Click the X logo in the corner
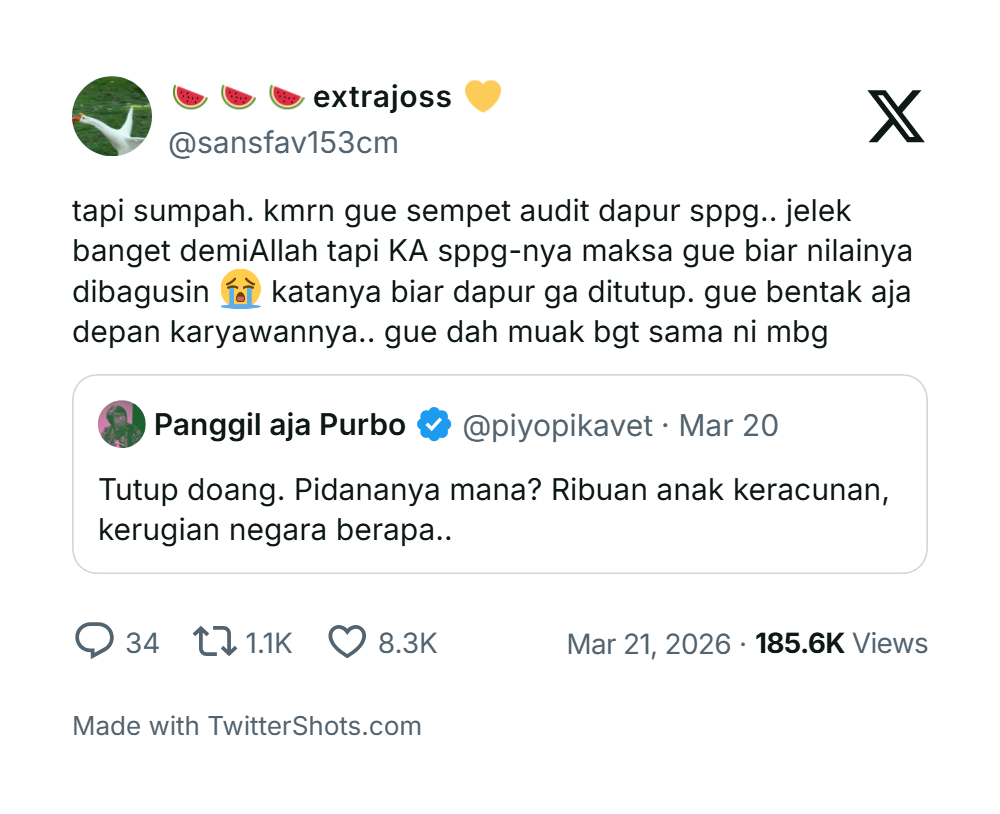Viewport: 1000px width, 814px height. [x=896, y=116]
